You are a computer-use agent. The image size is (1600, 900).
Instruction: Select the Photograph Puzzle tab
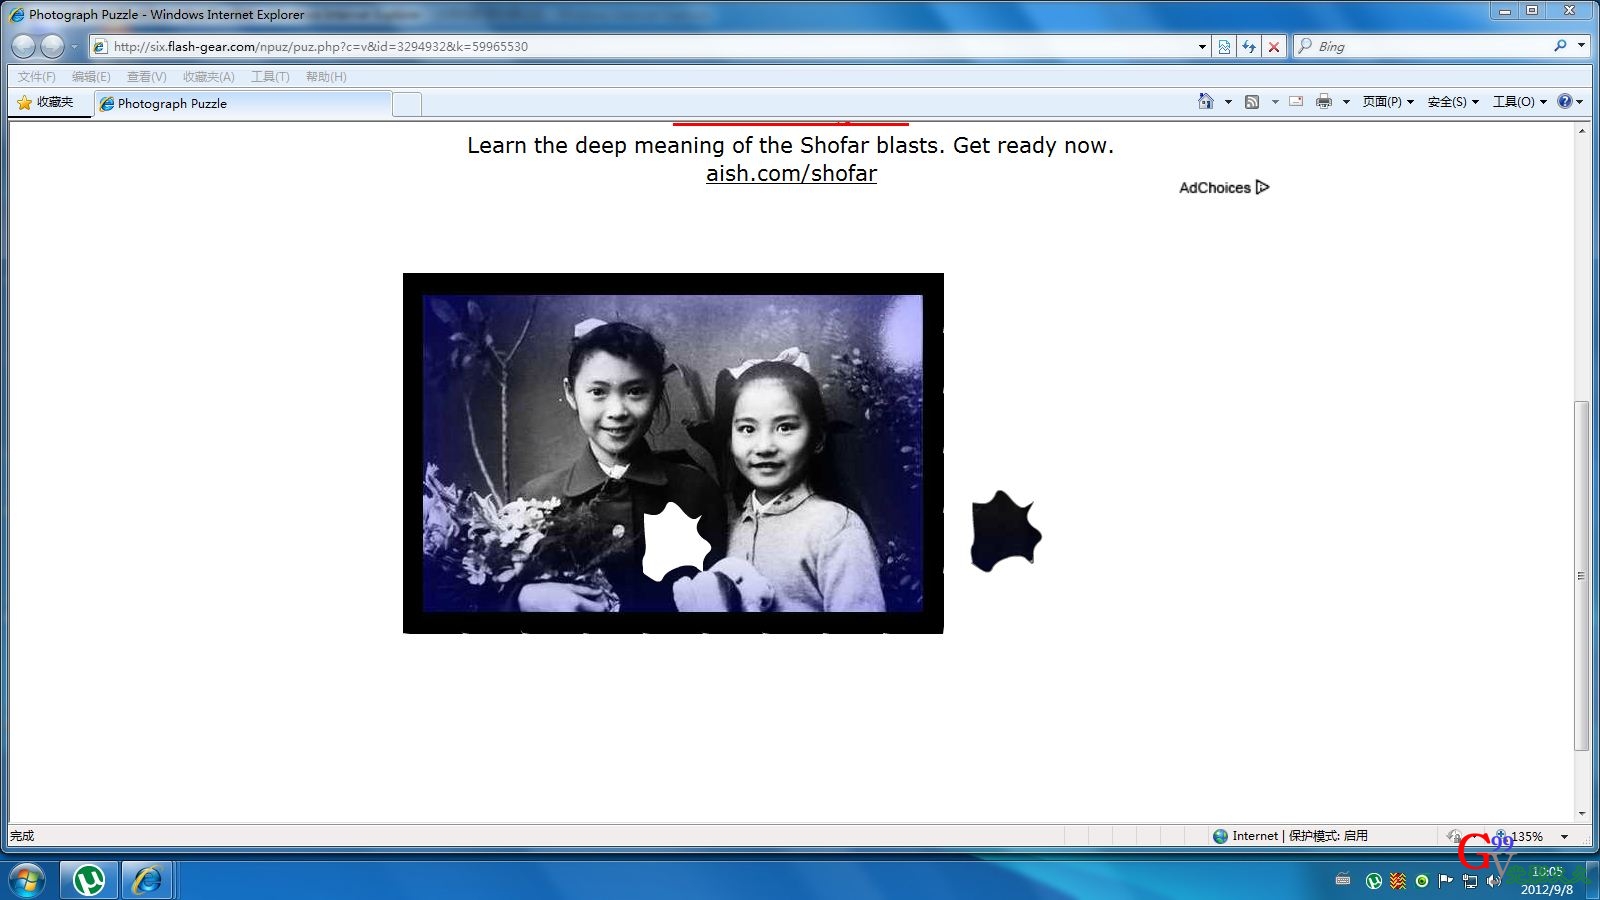(x=172, y=103)
